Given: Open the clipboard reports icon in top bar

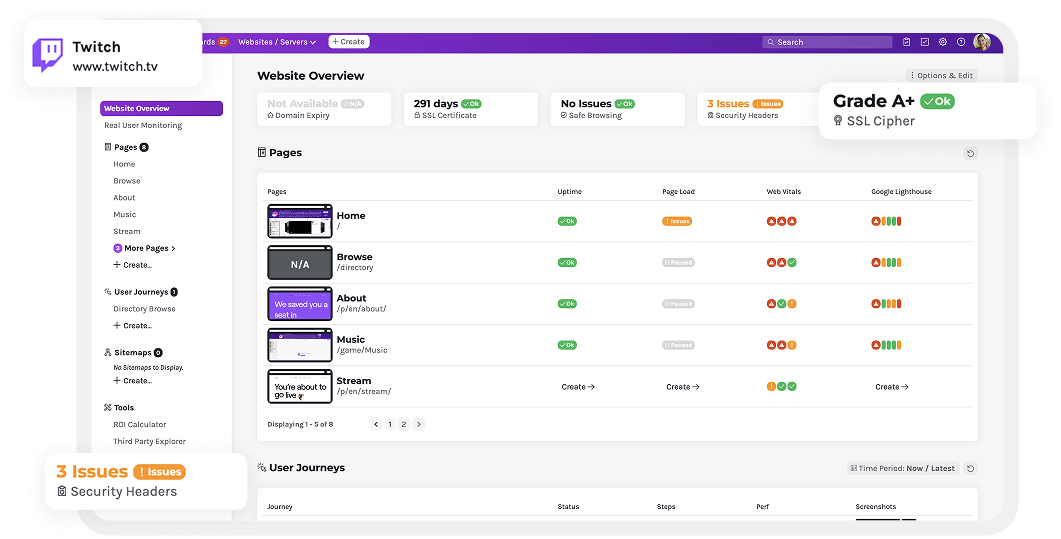Looking at the screenshot, I should [x=906, y=42].
